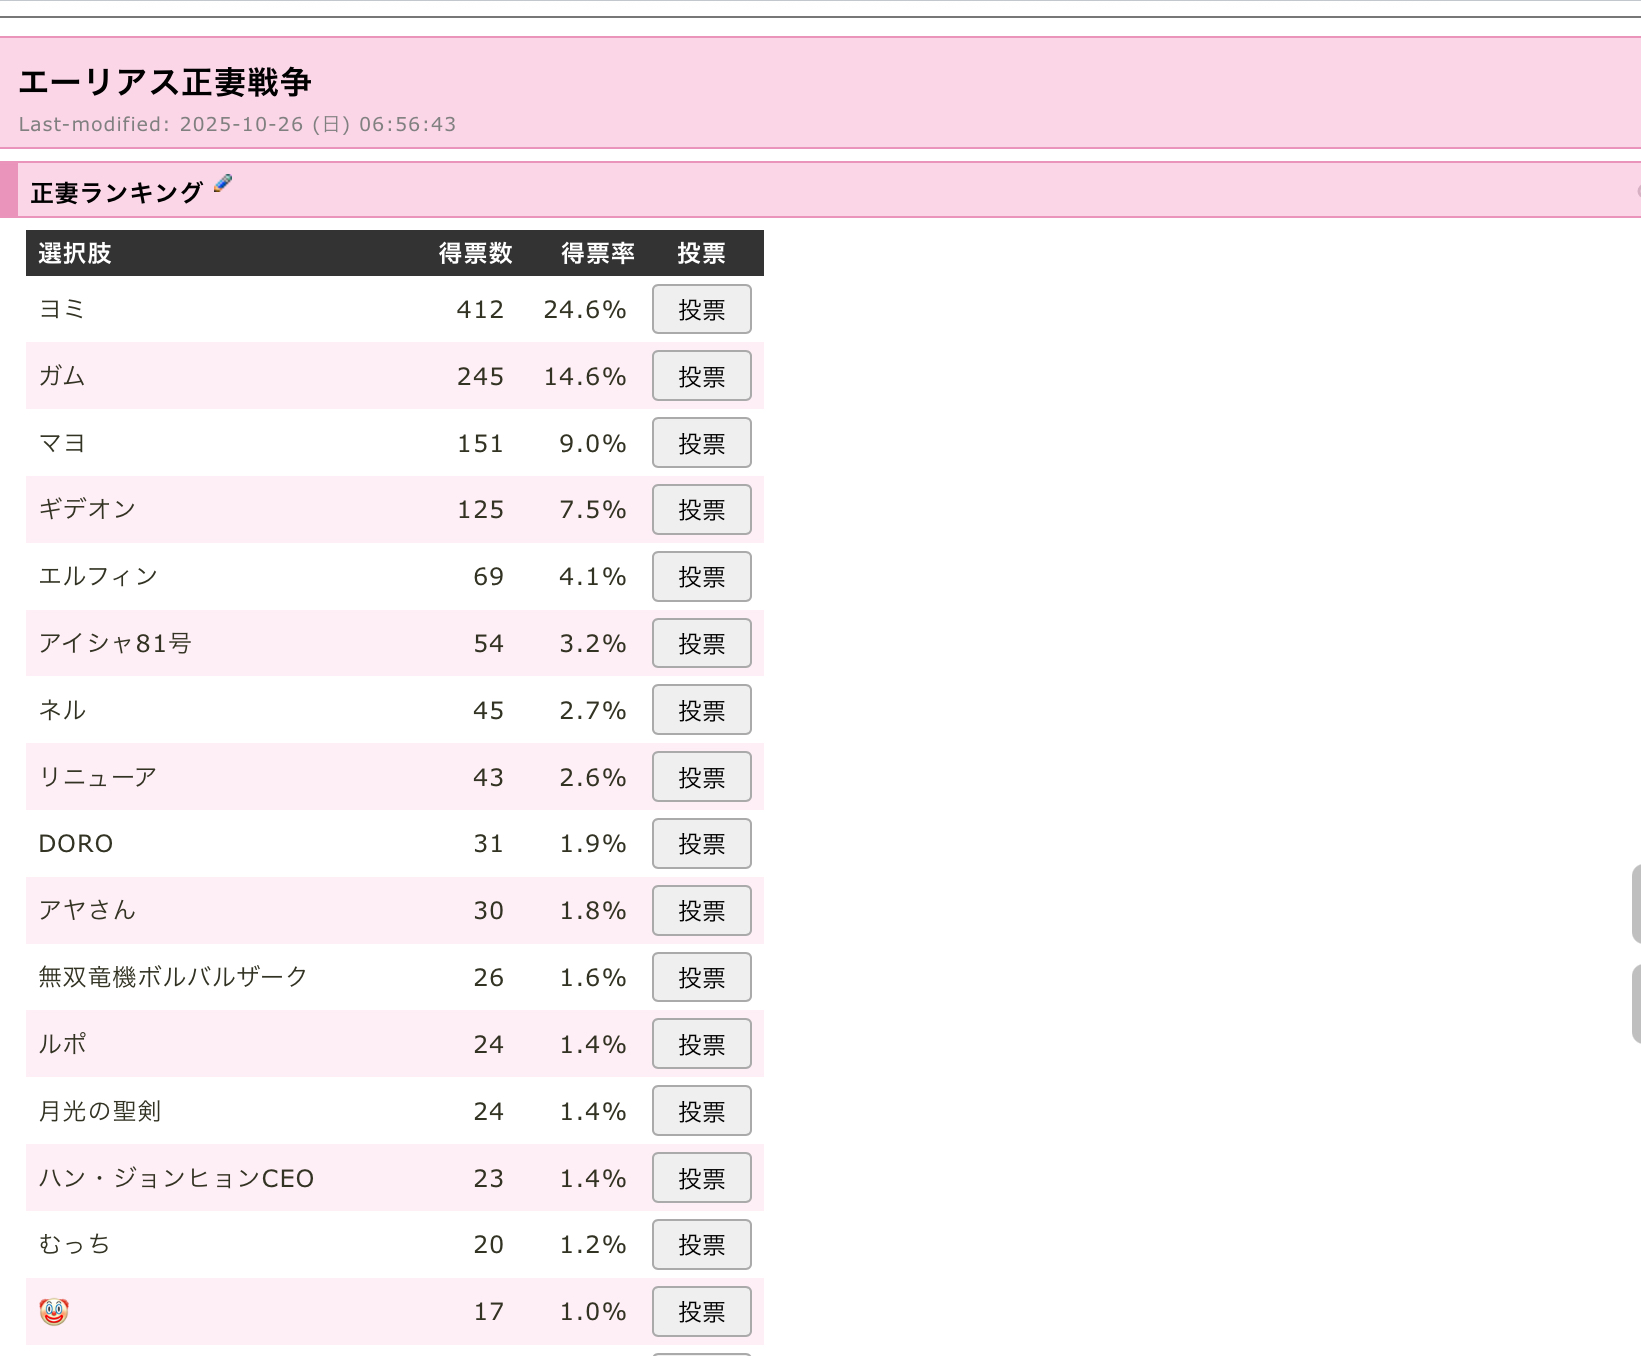The height and width of the screenshot is (1356, 1641).
Task: Vote for リニューア in the ranking
Action: pos(701,777)
